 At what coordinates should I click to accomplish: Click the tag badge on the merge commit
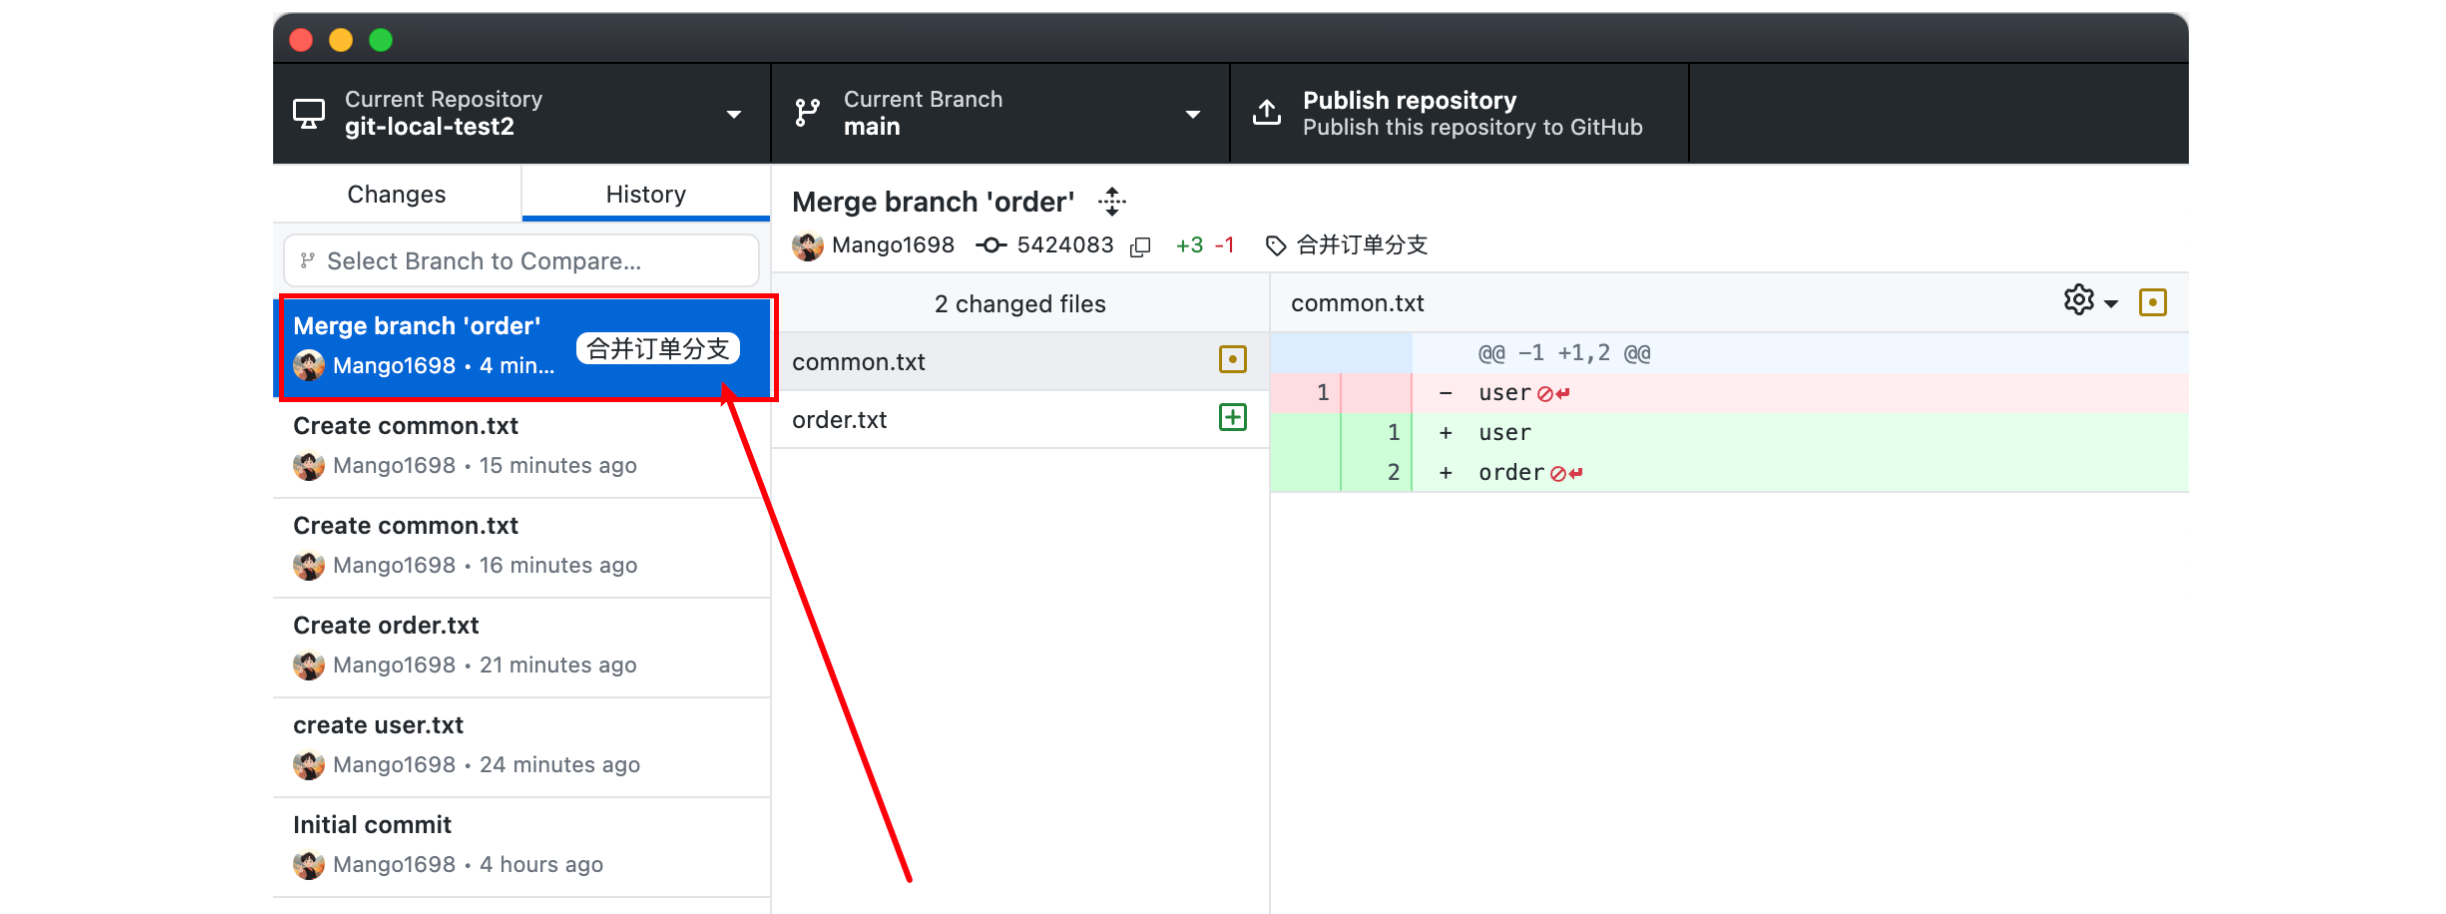657,349
